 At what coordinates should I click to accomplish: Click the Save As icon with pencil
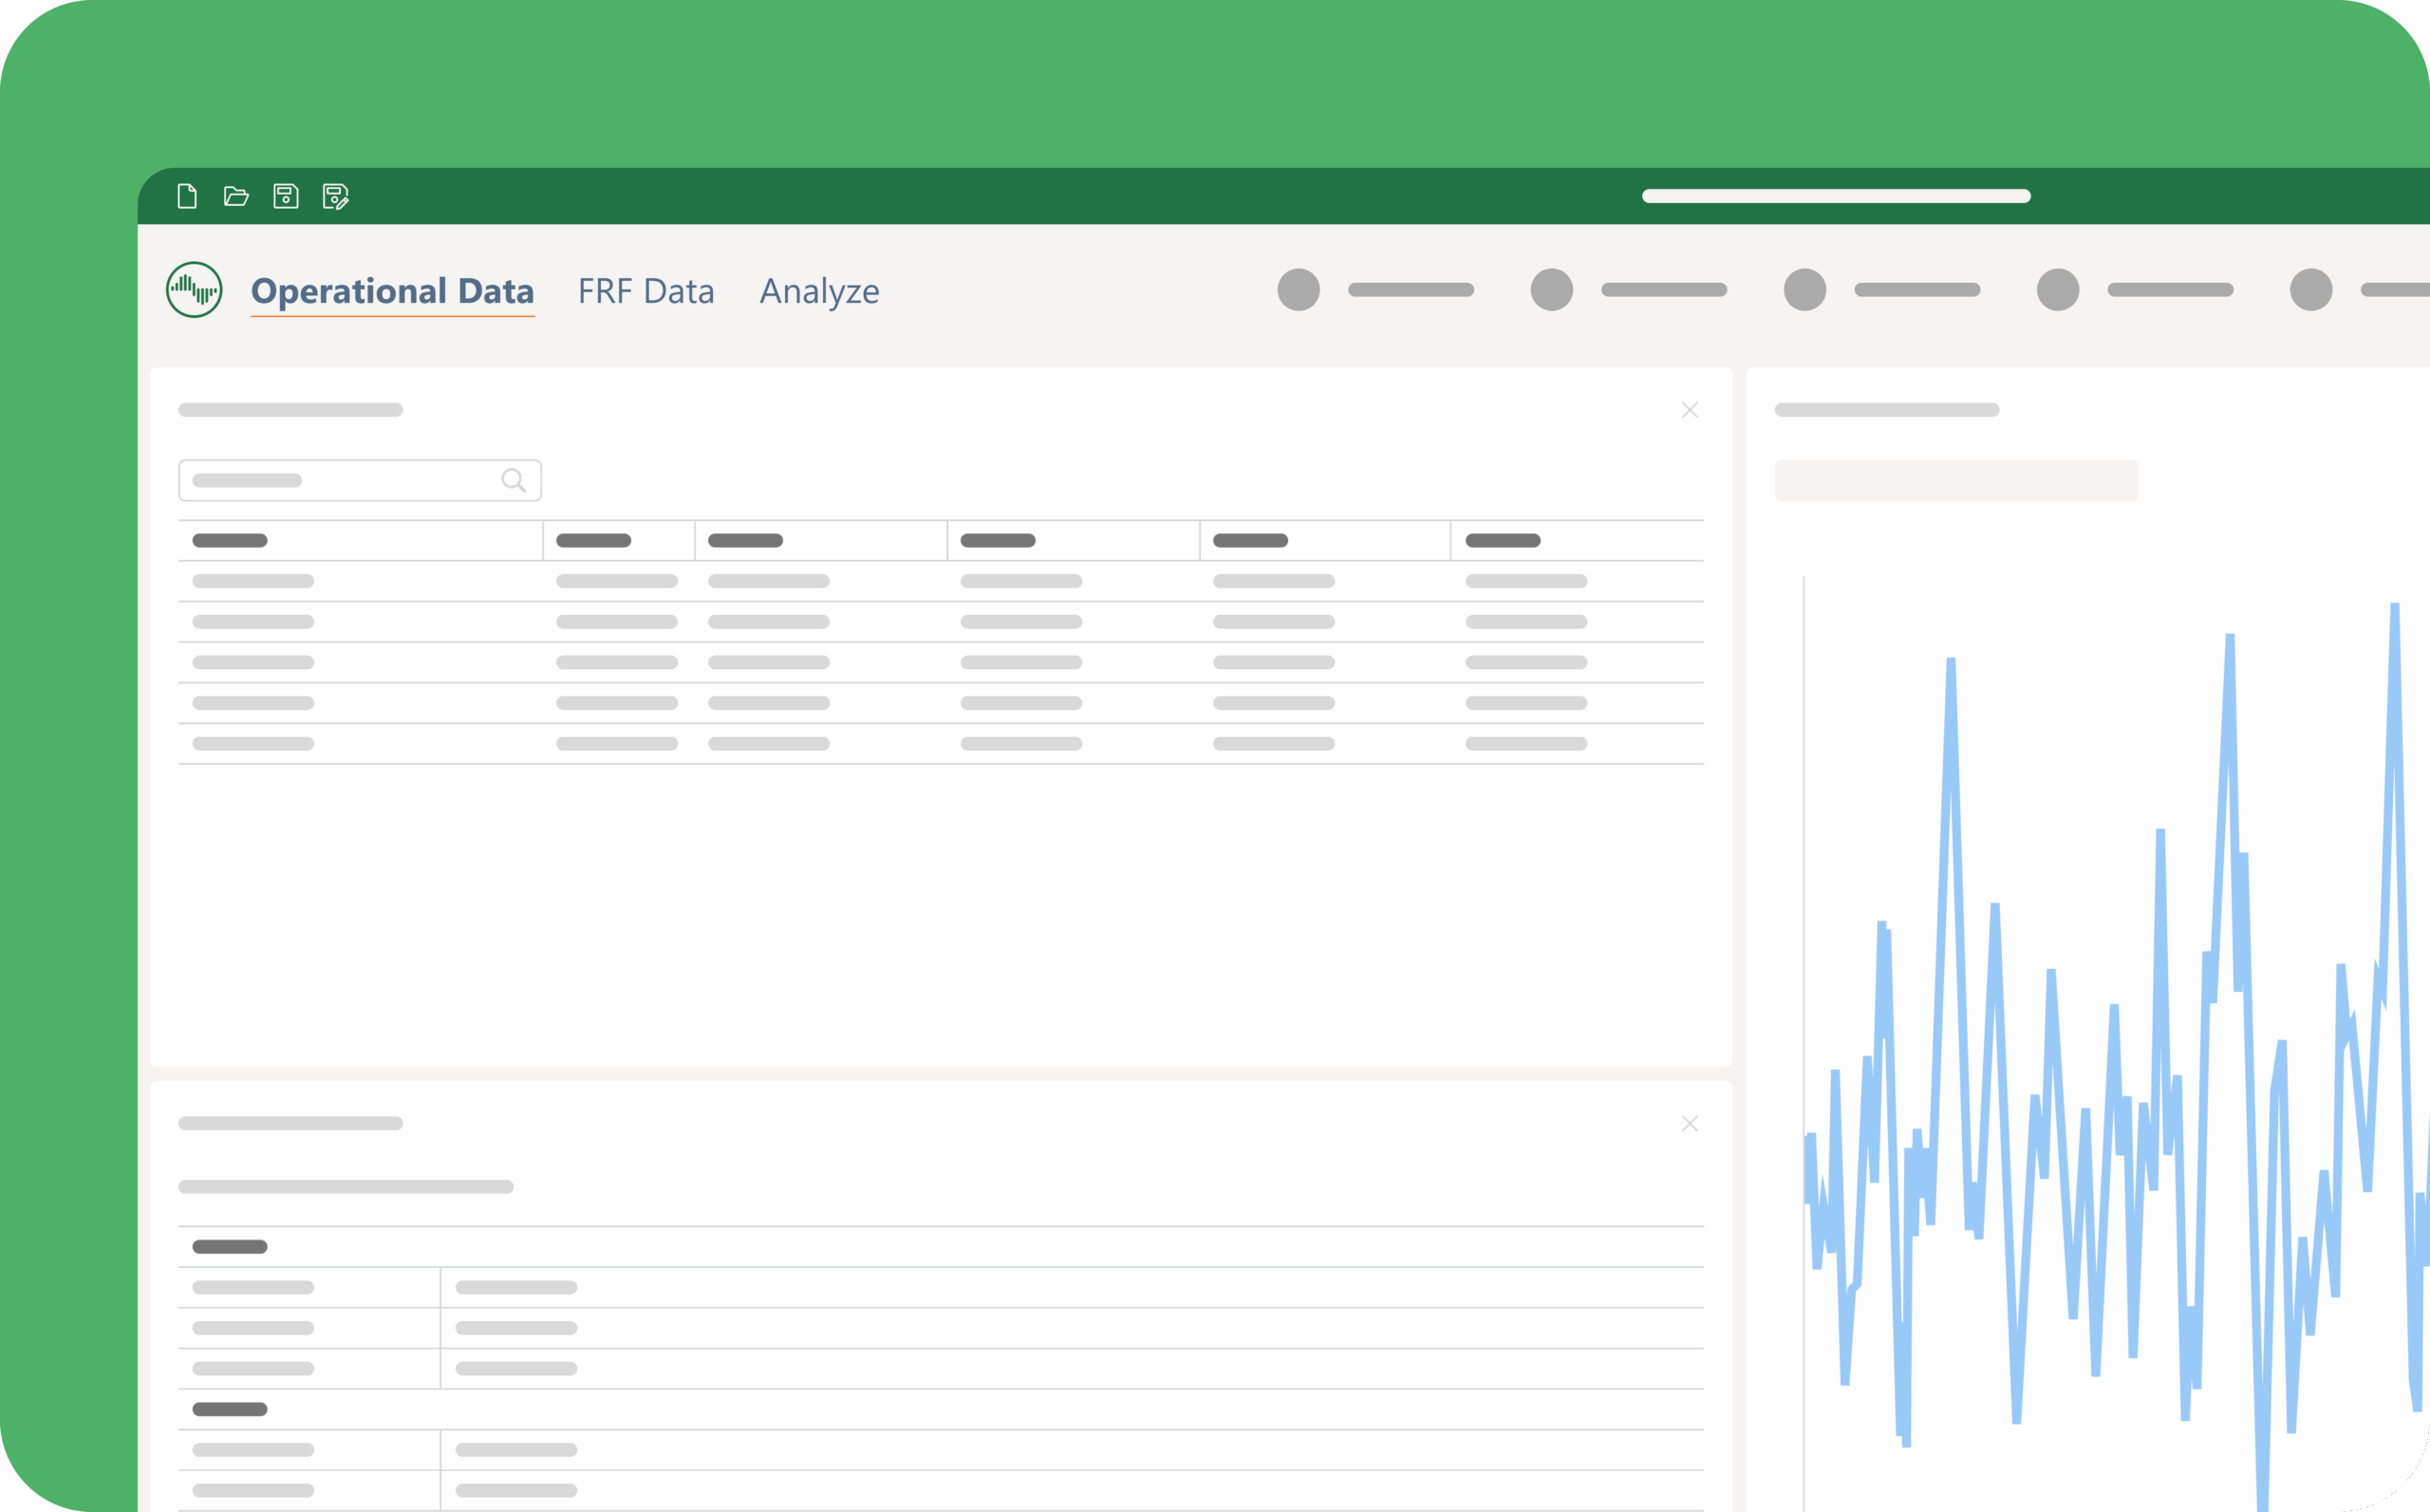click(x=336, y=197)
